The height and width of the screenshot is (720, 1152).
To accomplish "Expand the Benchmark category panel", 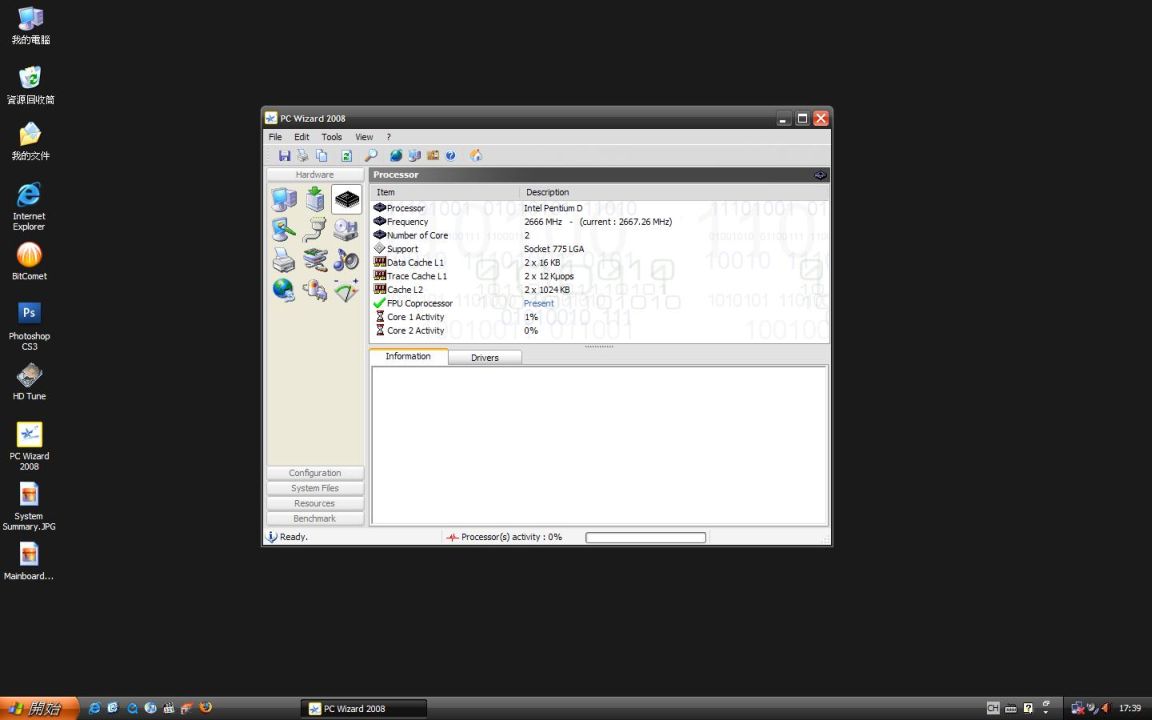I will click(315, 519).
